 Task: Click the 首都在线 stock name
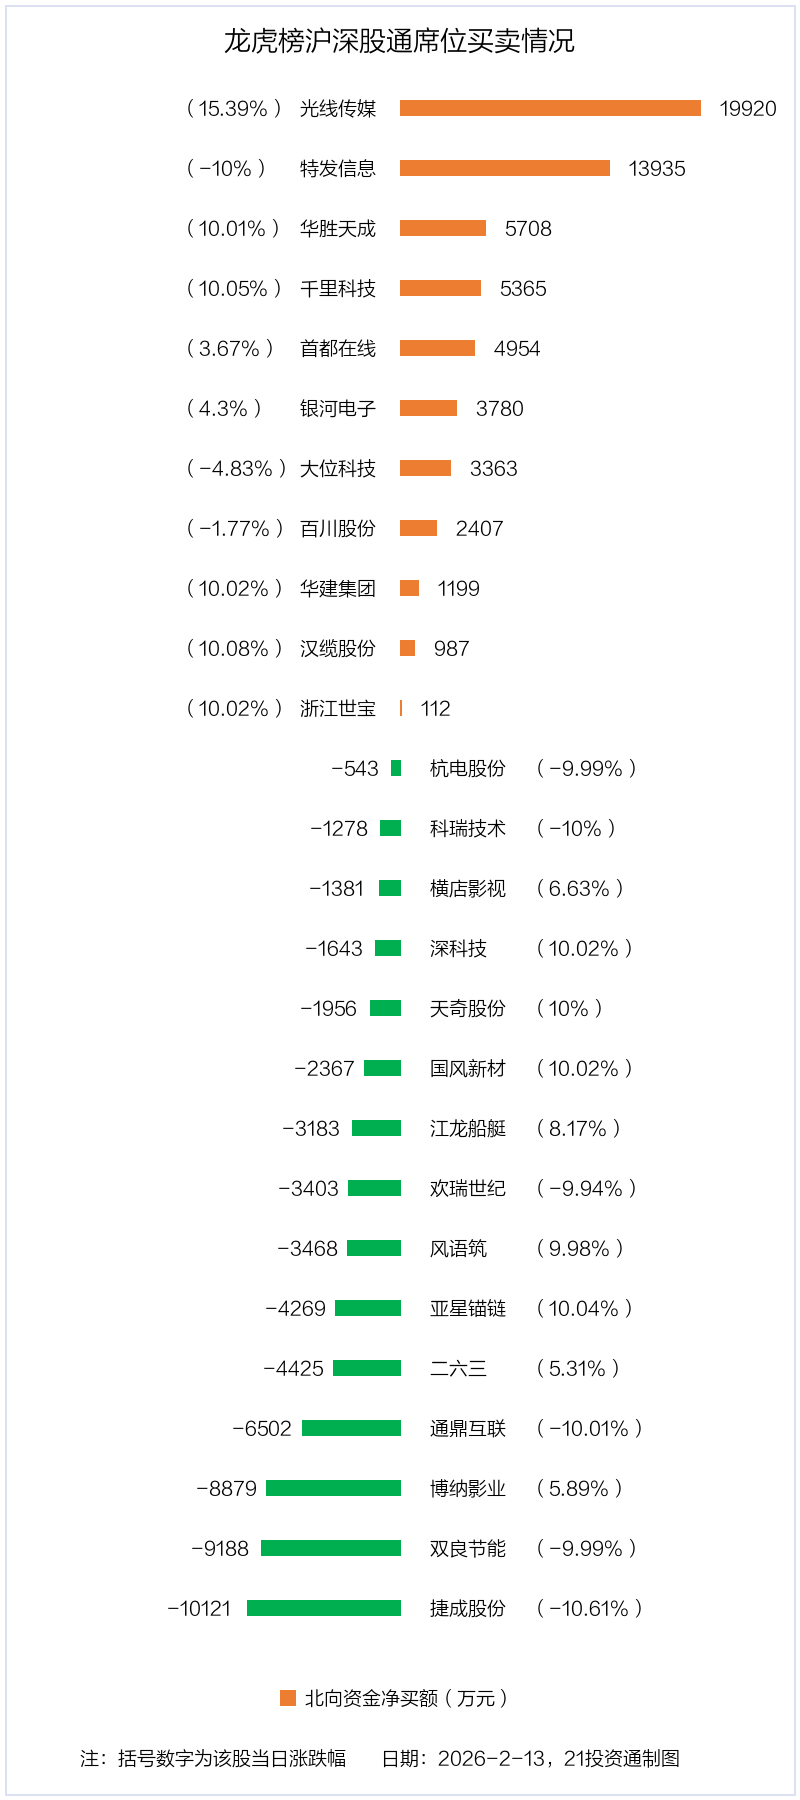tap(338, 349)
